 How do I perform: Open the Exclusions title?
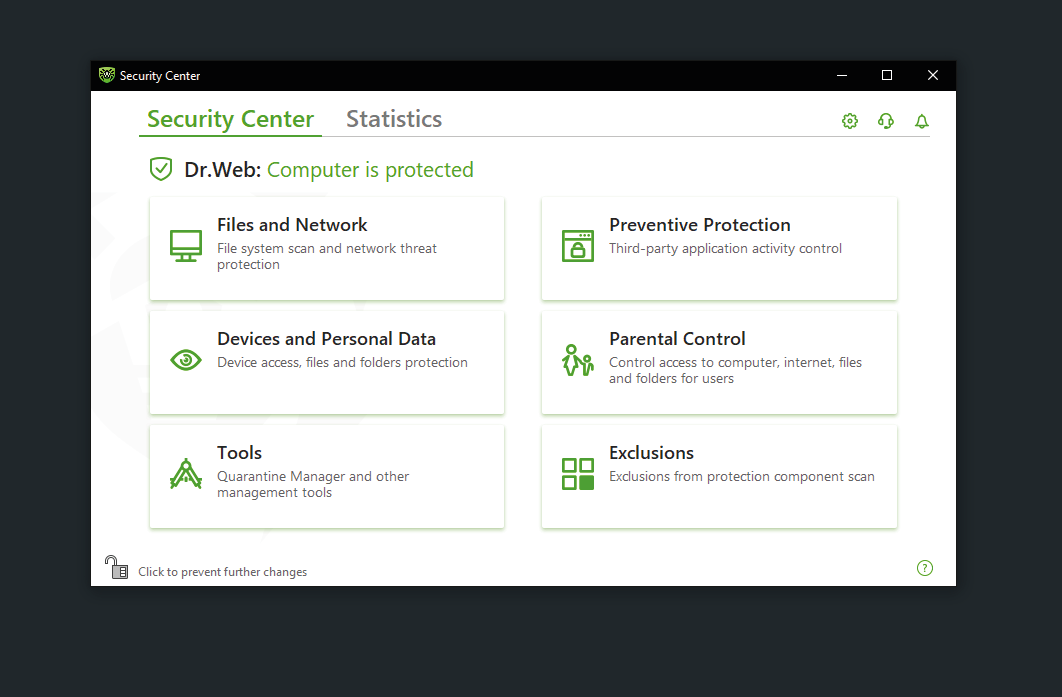[652, 452]
